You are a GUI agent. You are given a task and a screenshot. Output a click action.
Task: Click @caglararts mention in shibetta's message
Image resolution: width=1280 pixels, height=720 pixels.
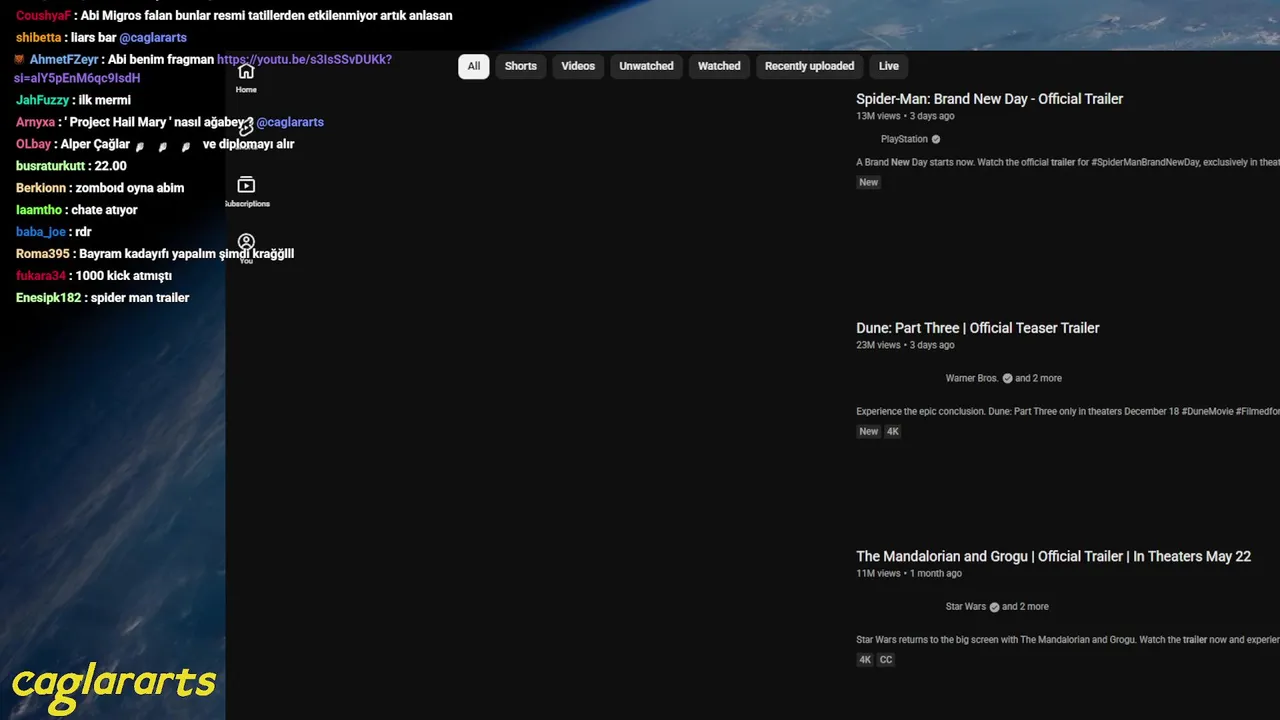coord(153,38)
